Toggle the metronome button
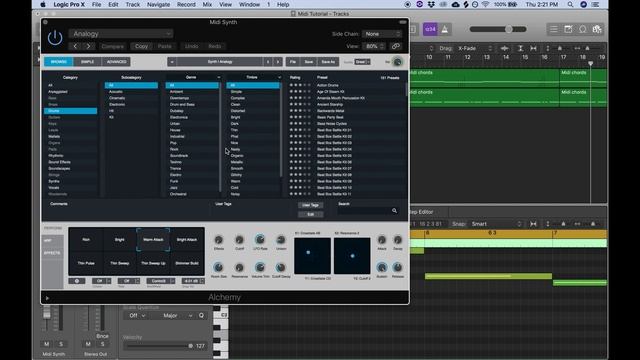This screenshot has width=640, height=360. point(445,29)
